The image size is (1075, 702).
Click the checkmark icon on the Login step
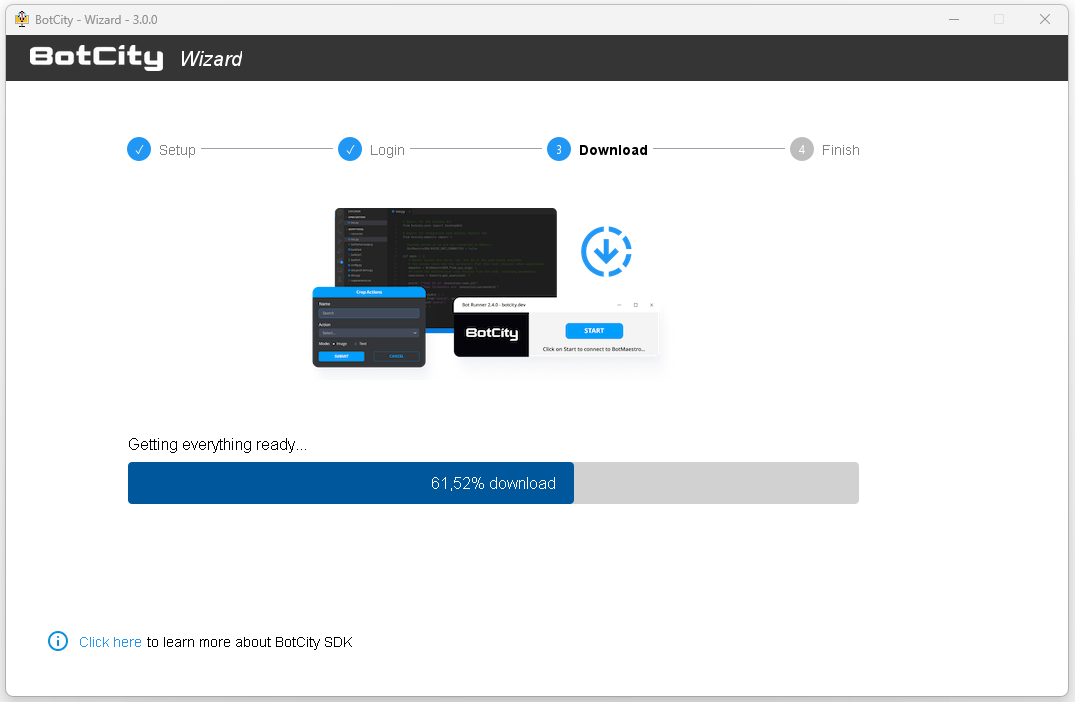351,149
